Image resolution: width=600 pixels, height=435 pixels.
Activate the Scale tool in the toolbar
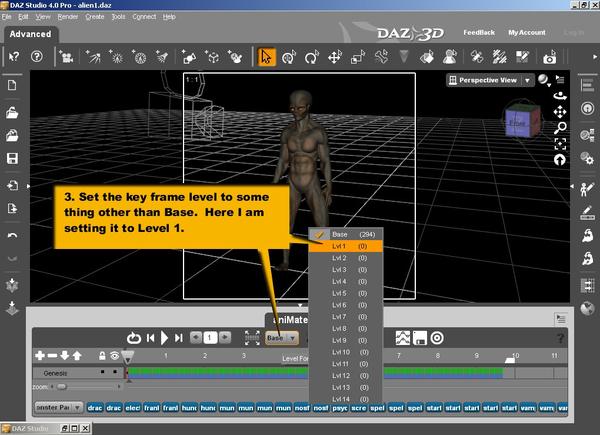coord(358,57)
